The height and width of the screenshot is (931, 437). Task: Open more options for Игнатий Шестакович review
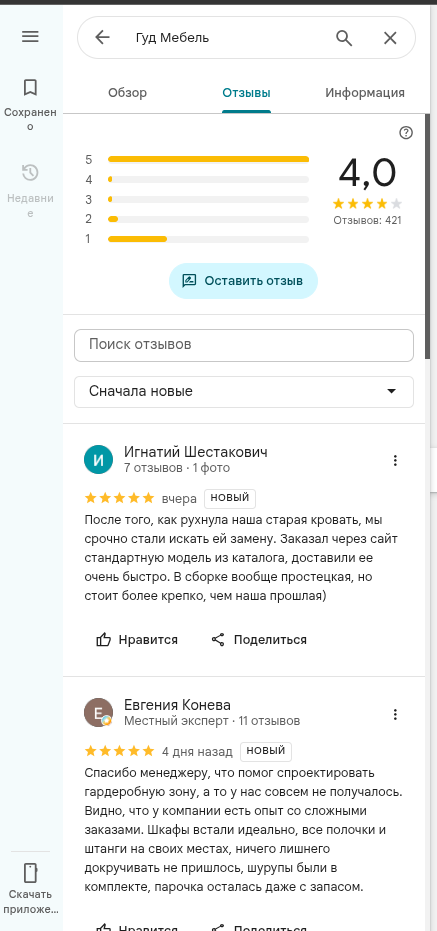[395, 460]
